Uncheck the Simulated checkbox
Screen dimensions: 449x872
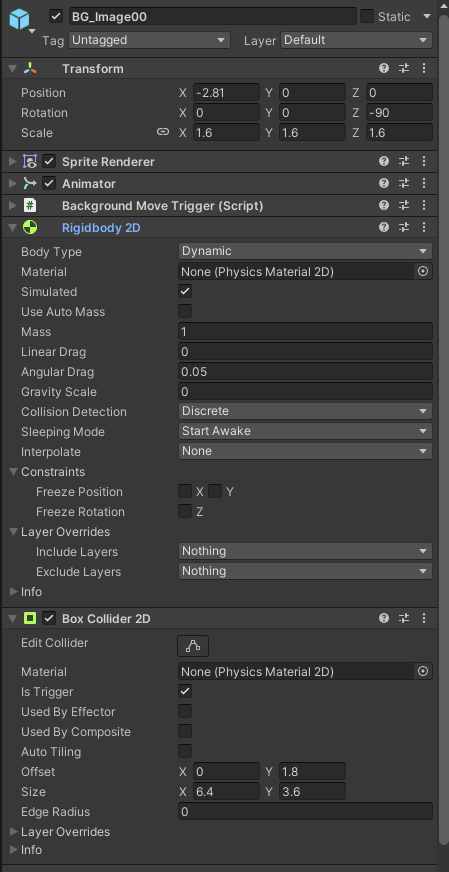point(185,291)
